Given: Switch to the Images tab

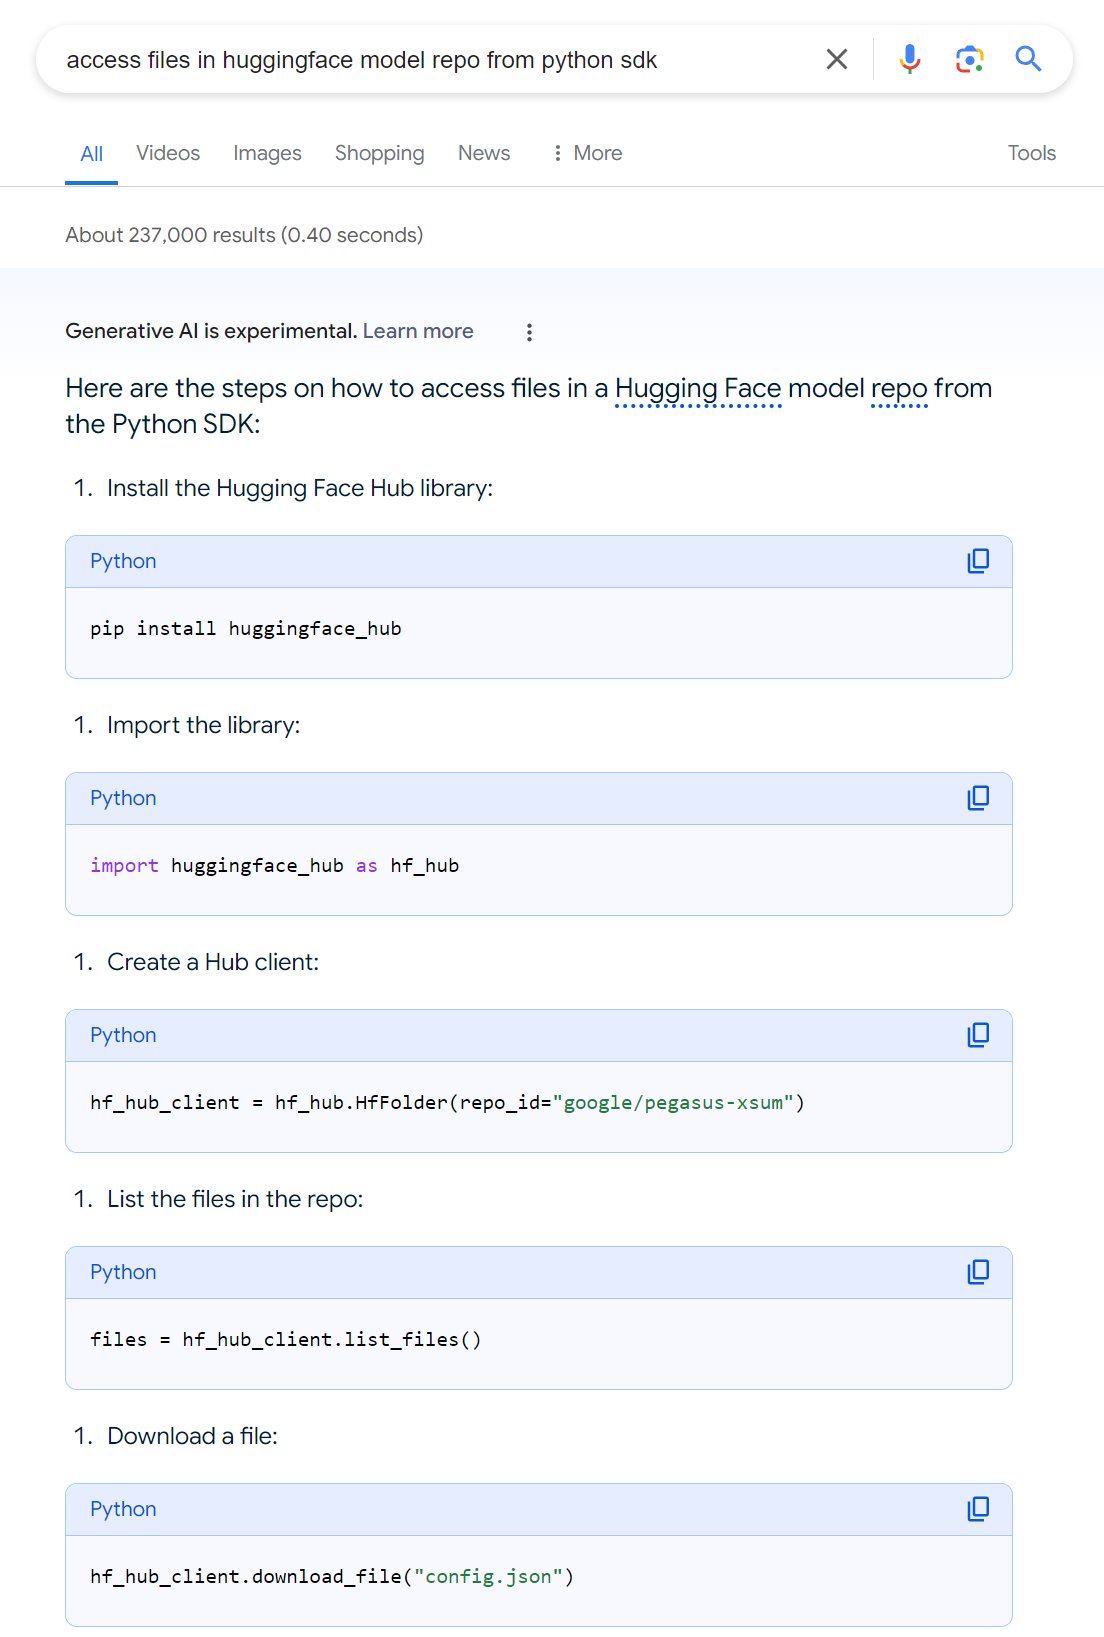Looking at the screenshot, I should point(267,153).
